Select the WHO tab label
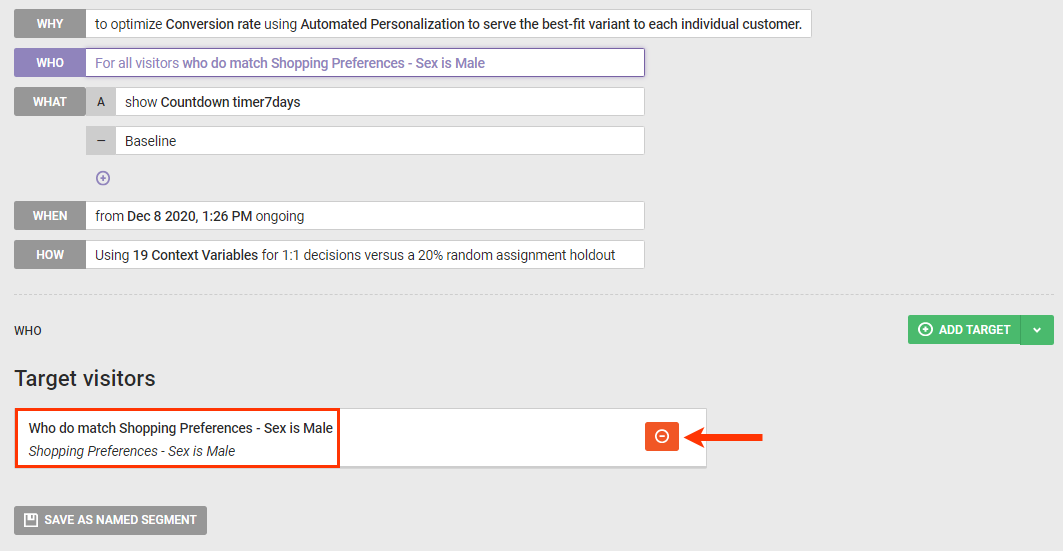1063x551 pixels. tap(50, 63)
